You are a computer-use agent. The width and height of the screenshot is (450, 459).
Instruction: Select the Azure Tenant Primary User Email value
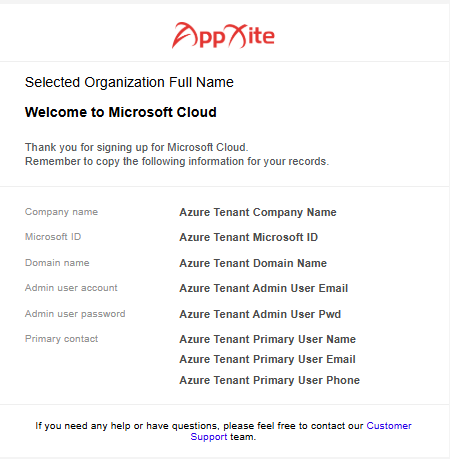(267, 359)
